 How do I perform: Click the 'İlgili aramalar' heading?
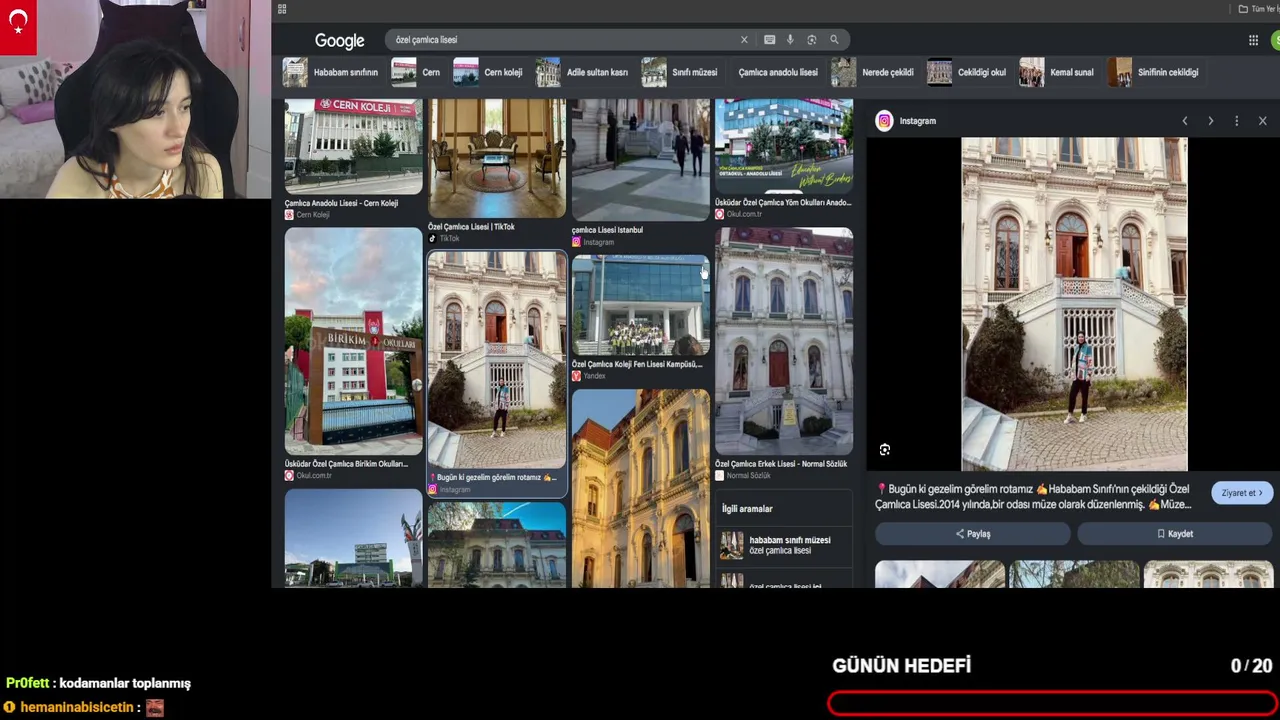pyautogui.click(x=747, y=509)
